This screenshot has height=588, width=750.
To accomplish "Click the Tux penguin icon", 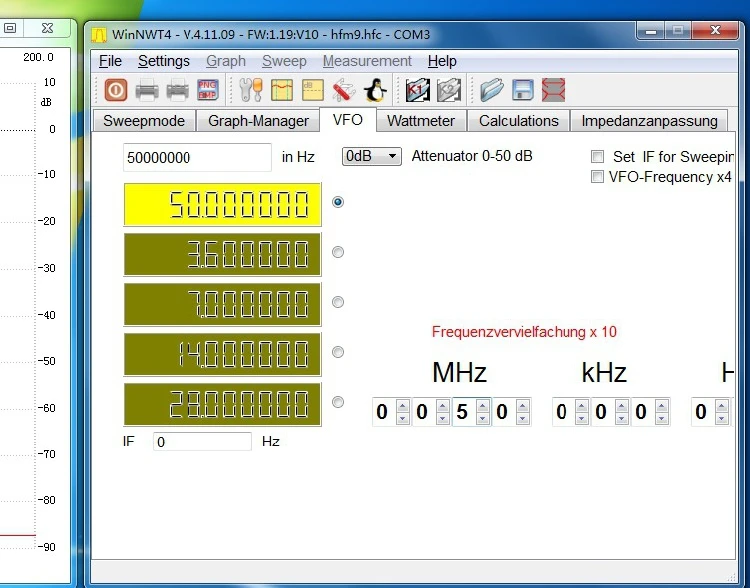I will (375, 90).
